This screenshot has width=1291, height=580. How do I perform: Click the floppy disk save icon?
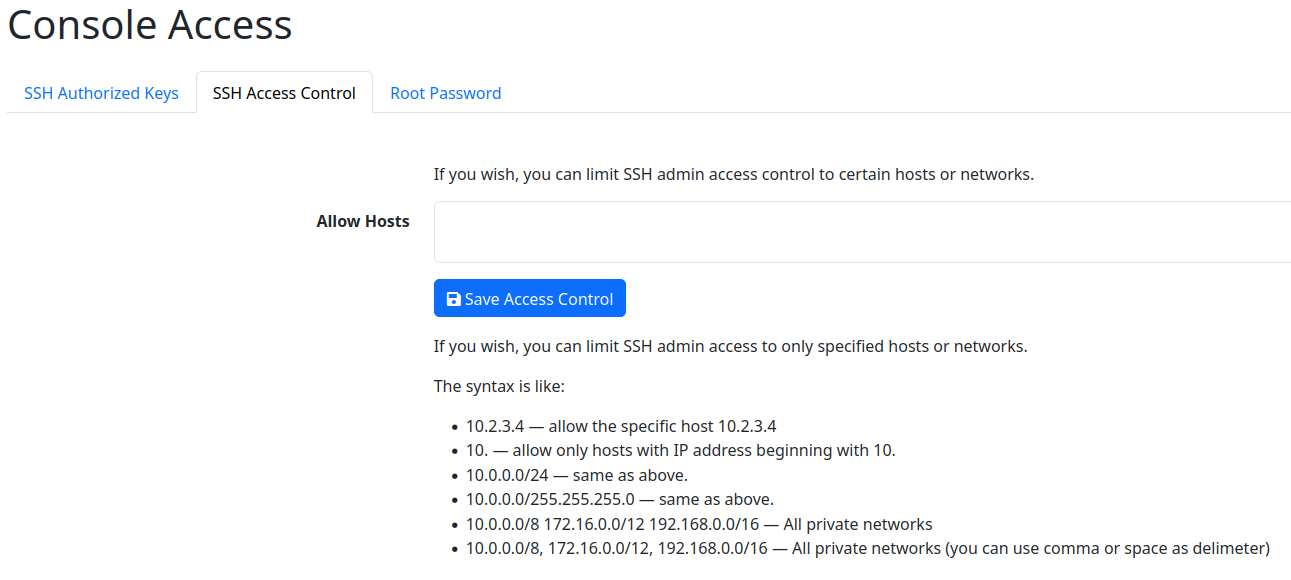tap(454, 298)
